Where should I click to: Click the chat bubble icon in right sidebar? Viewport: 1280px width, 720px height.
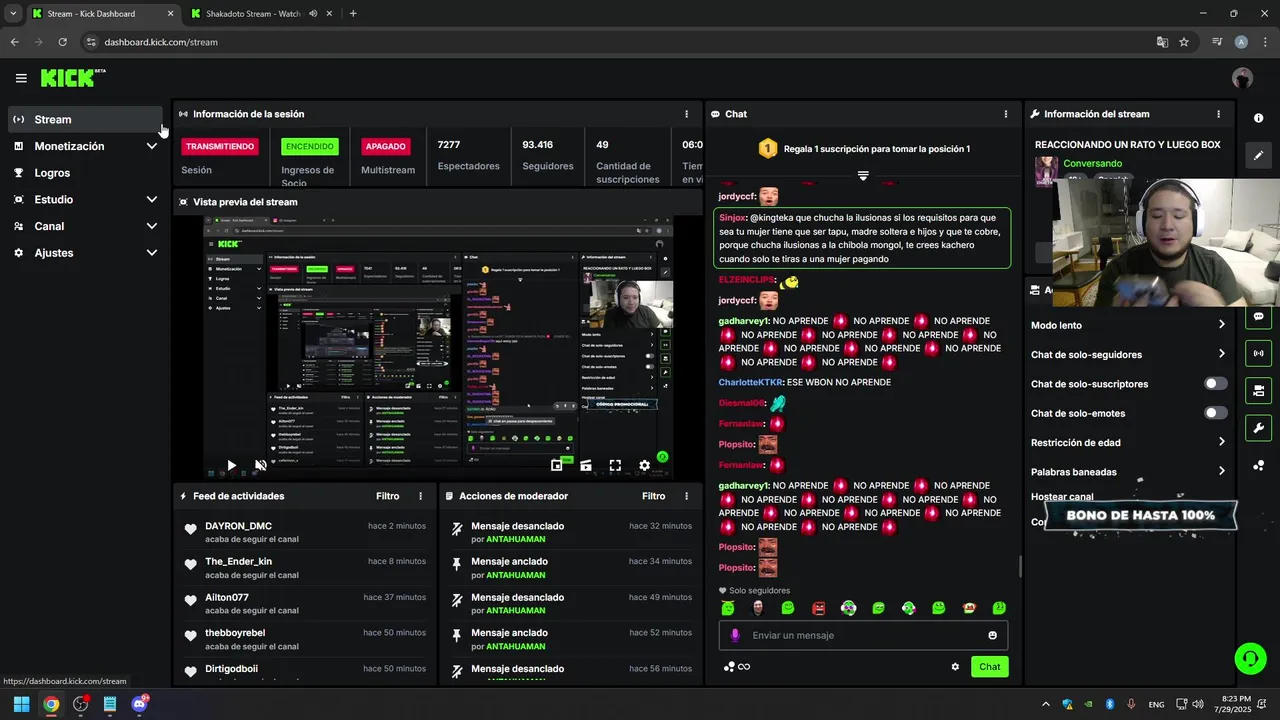point(1258,316)
